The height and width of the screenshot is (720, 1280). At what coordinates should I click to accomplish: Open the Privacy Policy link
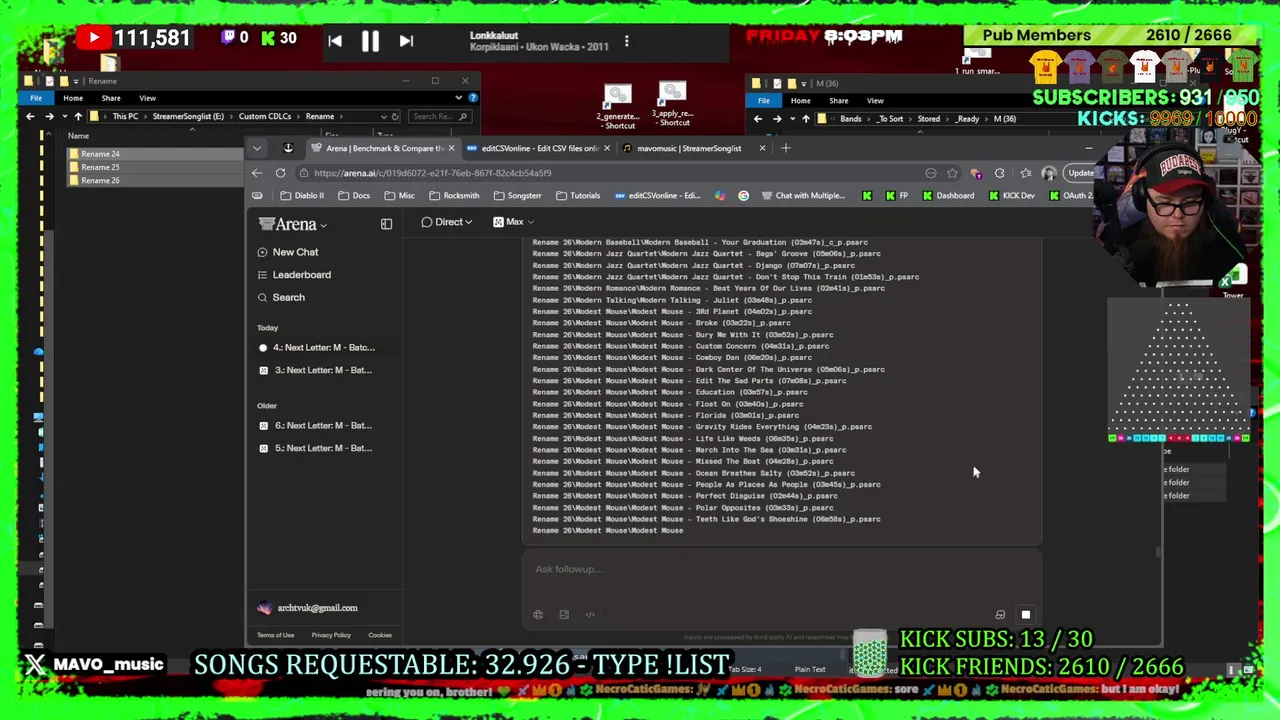(331, 635)
